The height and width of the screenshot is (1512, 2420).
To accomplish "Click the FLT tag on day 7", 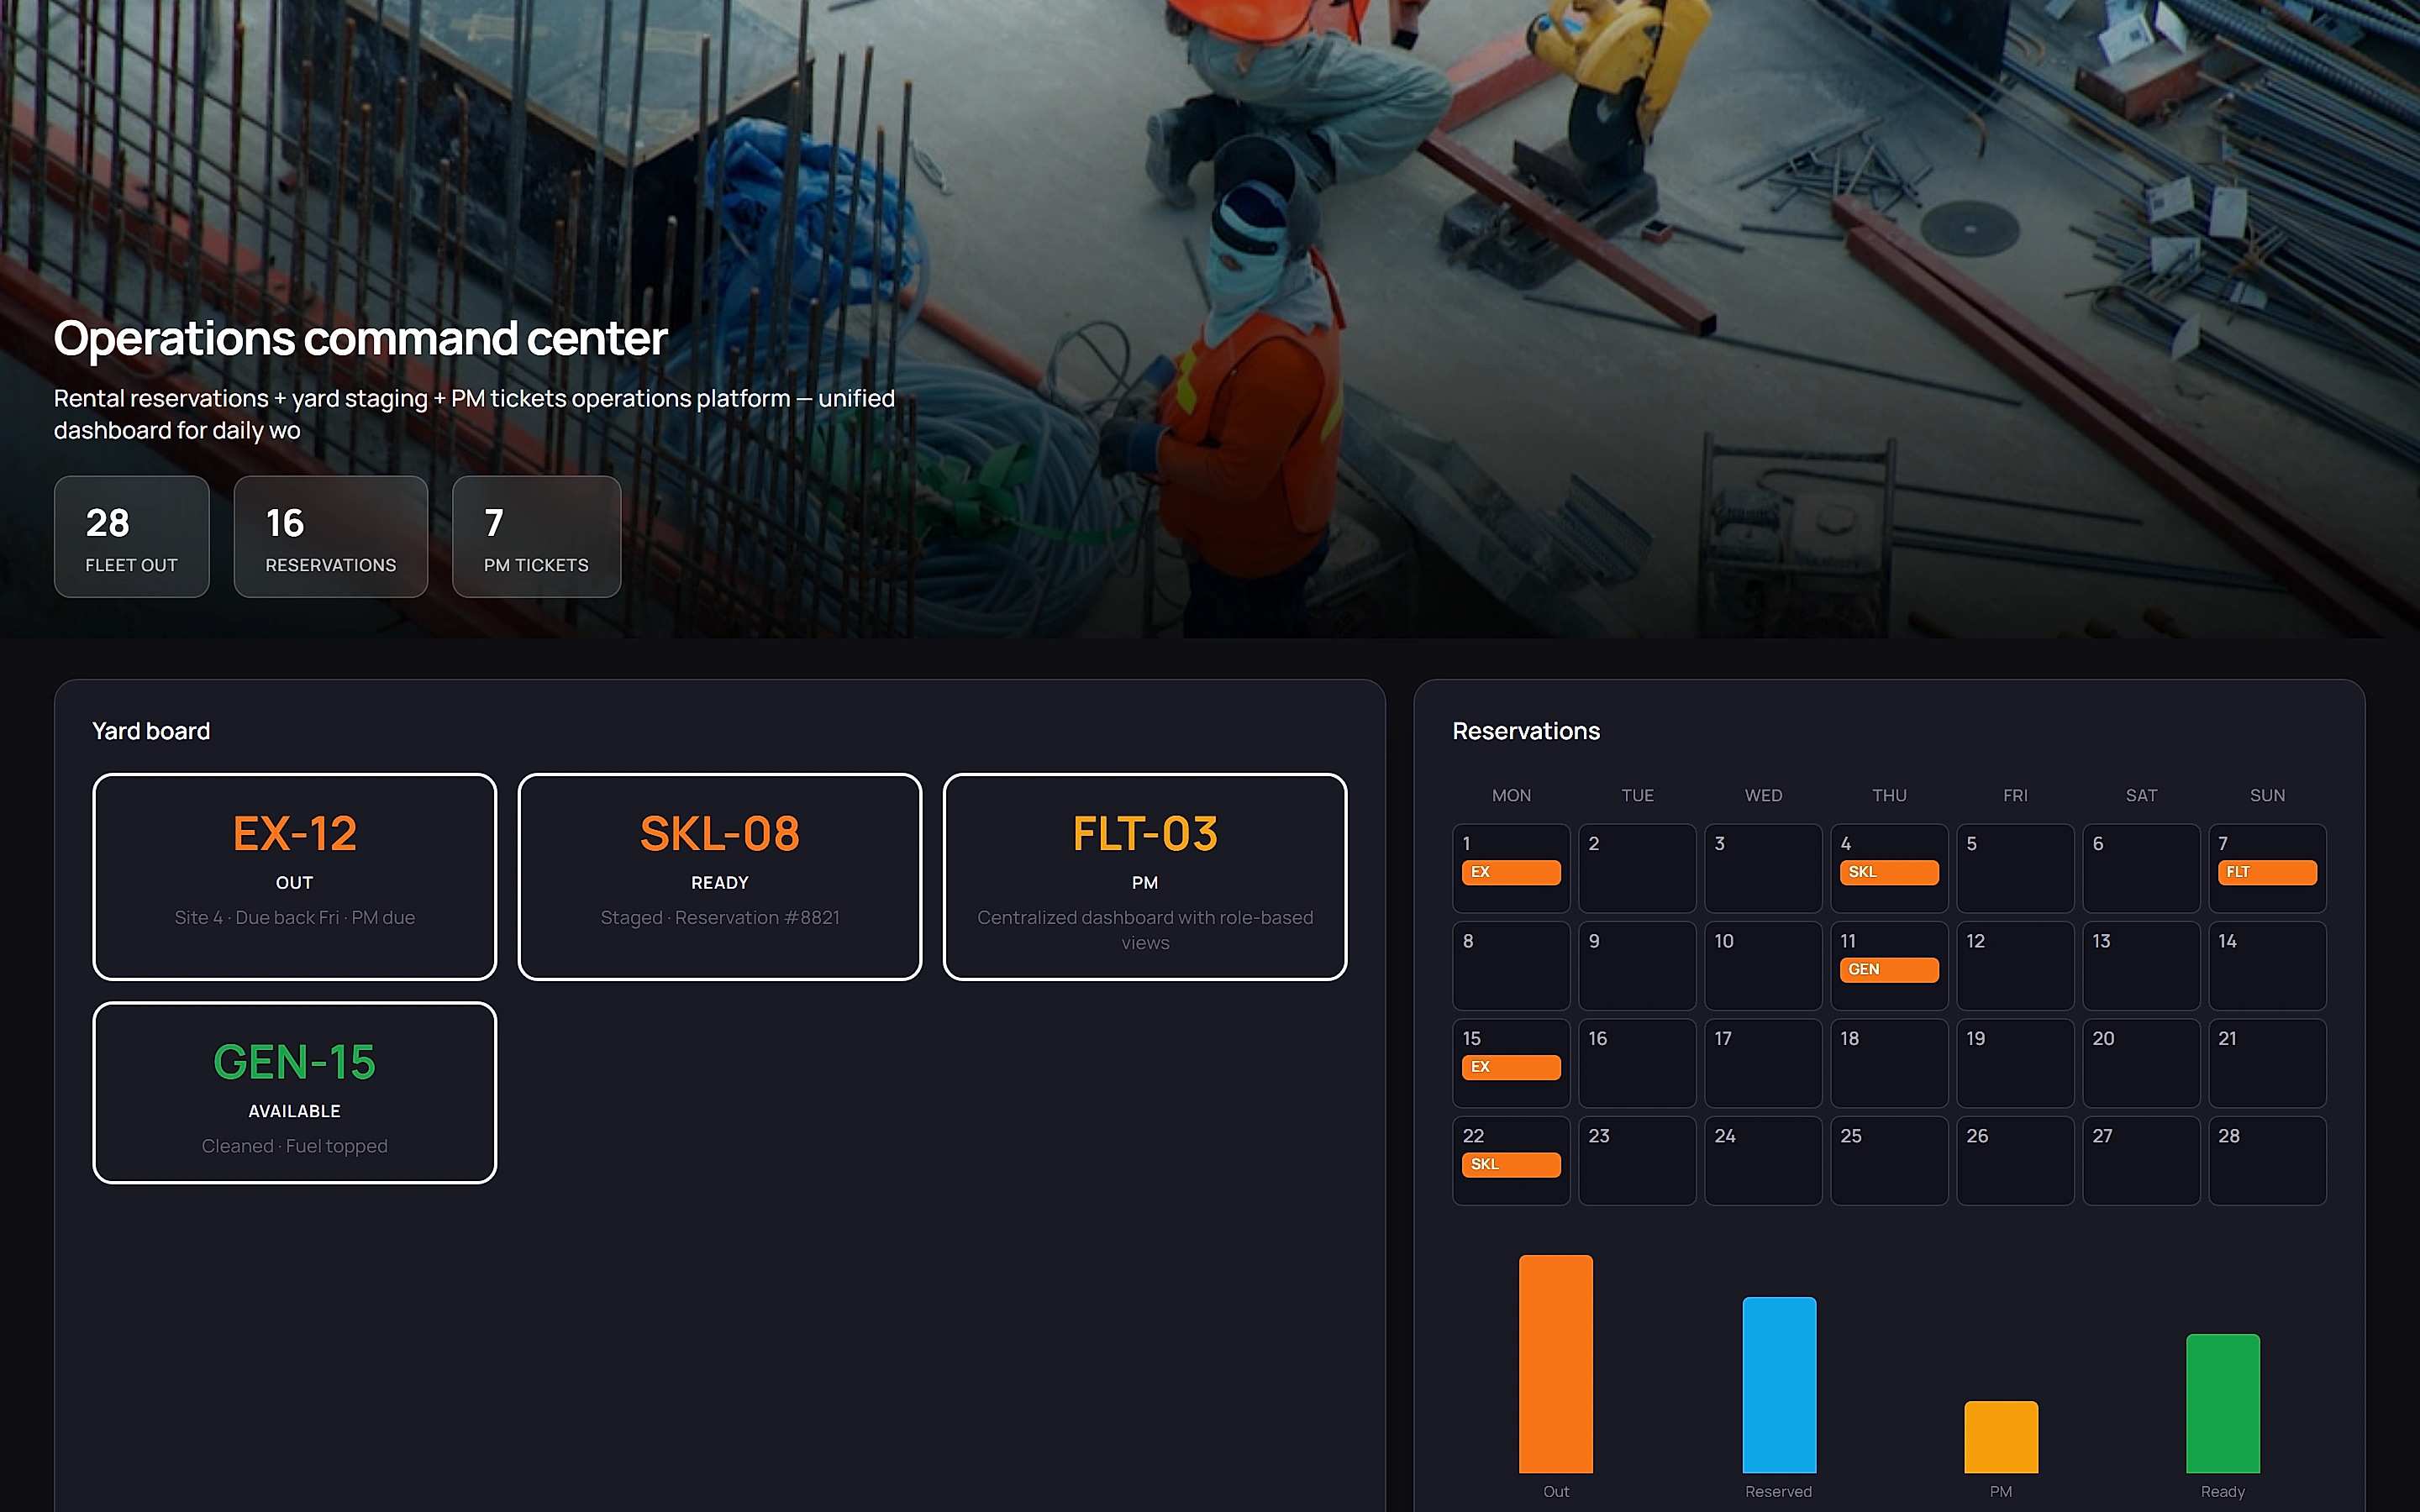I will point(2267,872).
